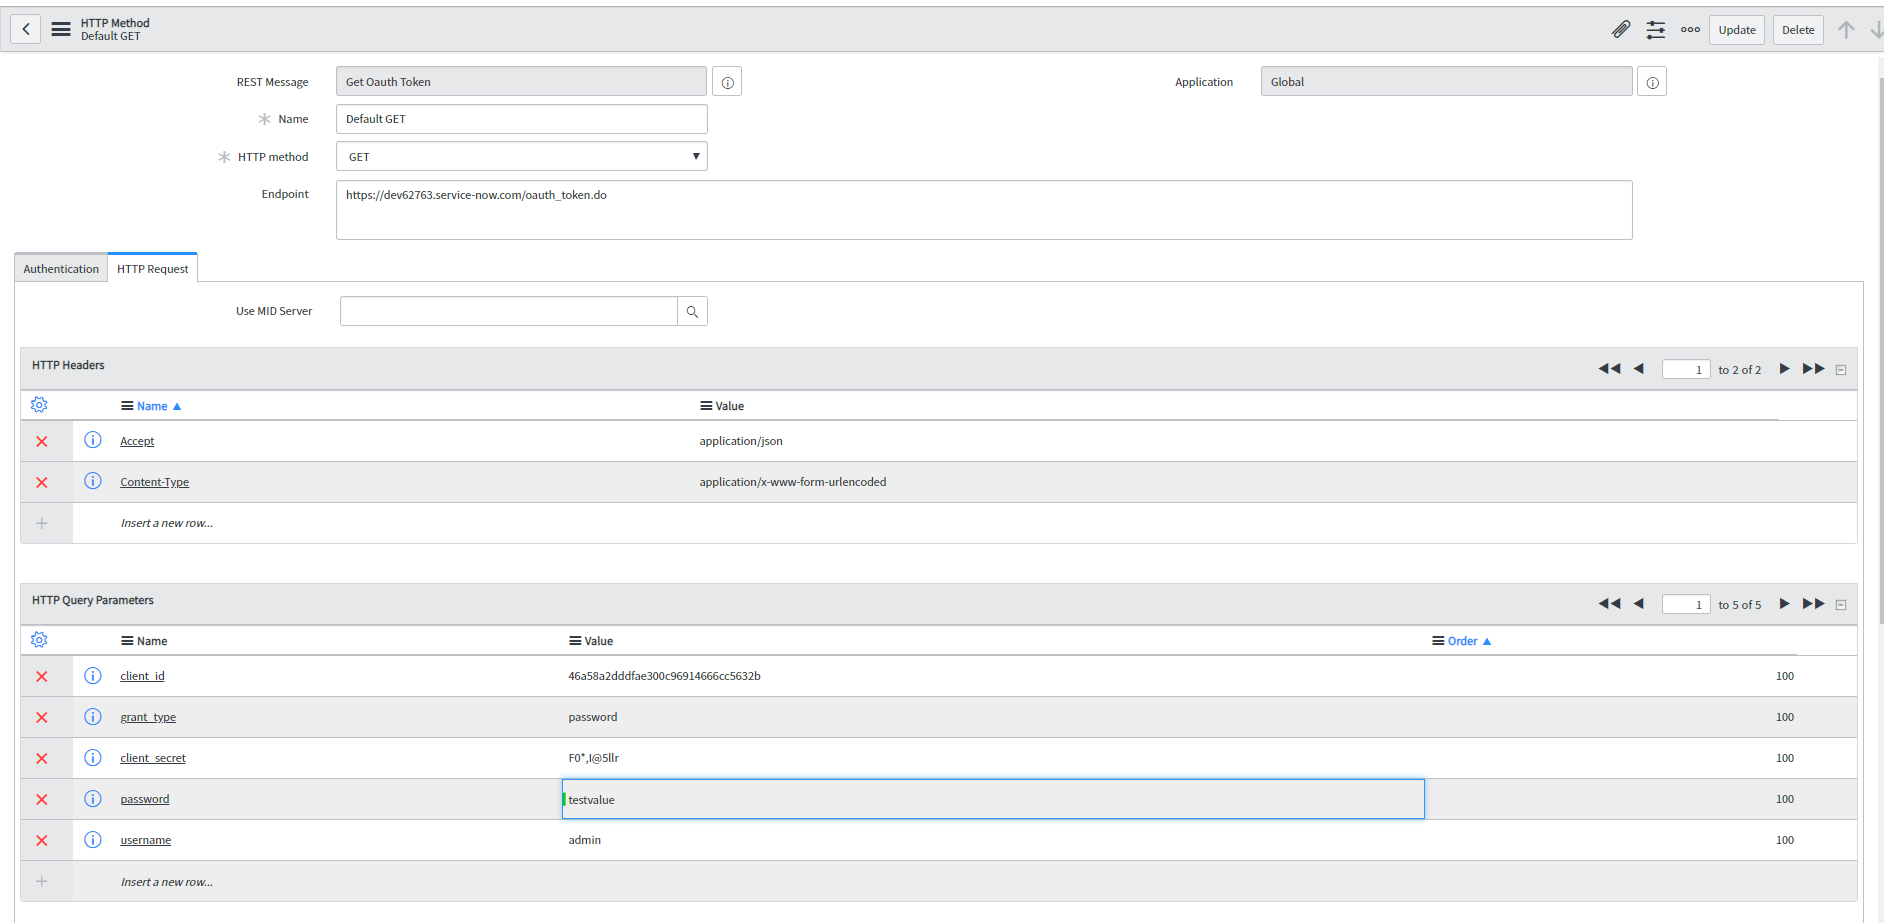Click the info icon next to REST Message
This screenshot has width=1884, height=923.
point(726,81)
